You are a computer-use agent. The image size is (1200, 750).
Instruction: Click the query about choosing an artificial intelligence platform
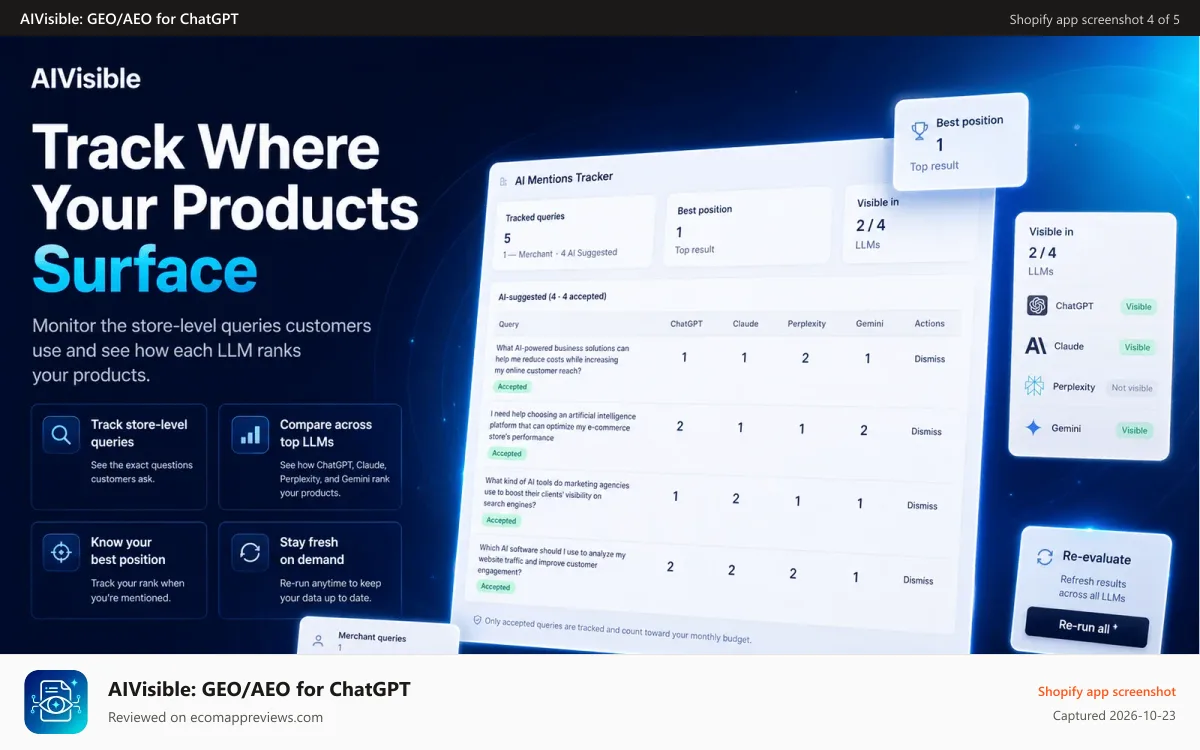563,426
